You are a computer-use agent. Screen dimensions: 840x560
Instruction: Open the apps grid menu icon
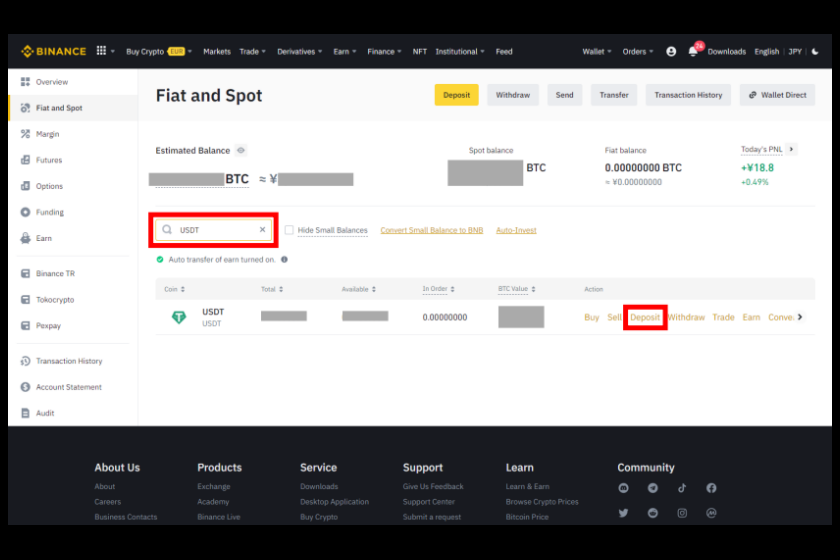click(101, 51)
